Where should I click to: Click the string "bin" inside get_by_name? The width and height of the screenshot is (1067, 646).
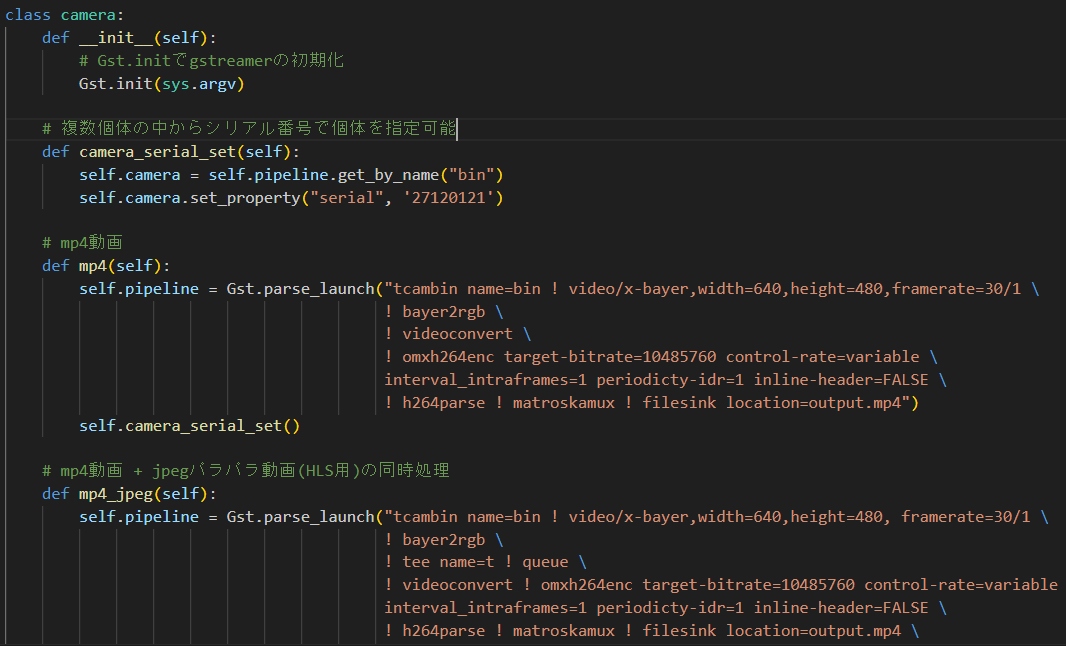(x=472, y=175)
